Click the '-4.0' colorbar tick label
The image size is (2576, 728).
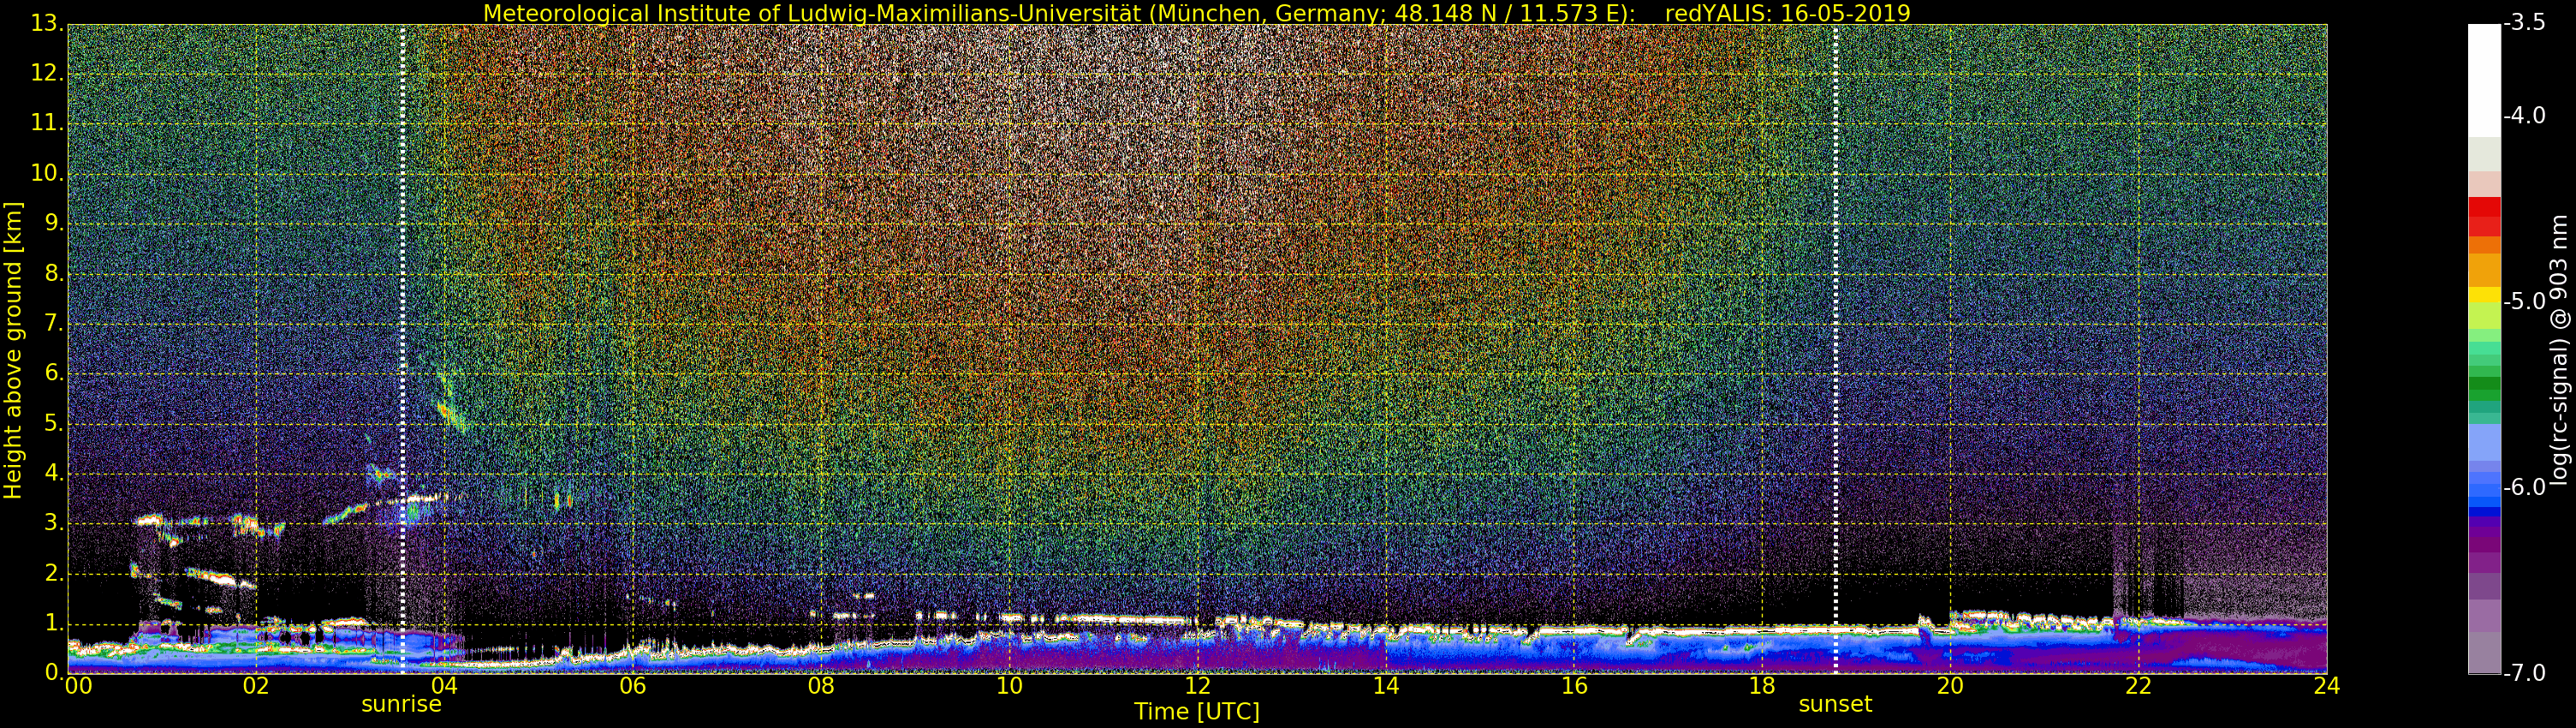point(2525,116)
